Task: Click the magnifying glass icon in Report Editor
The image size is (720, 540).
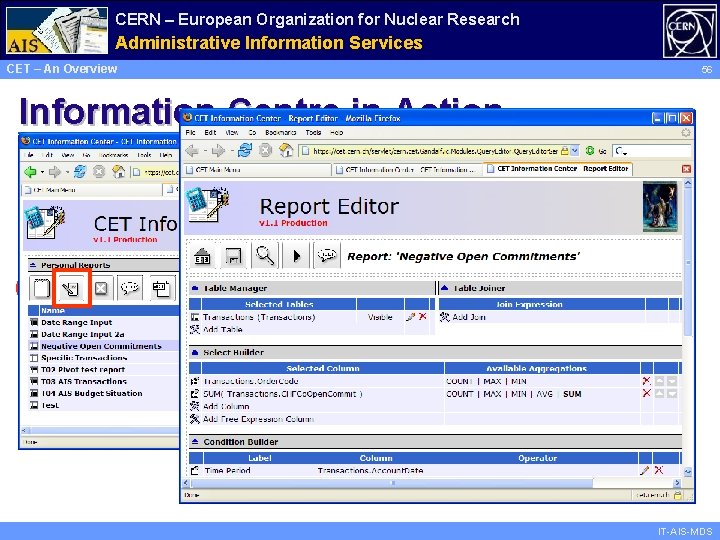Action: [265, 256]
